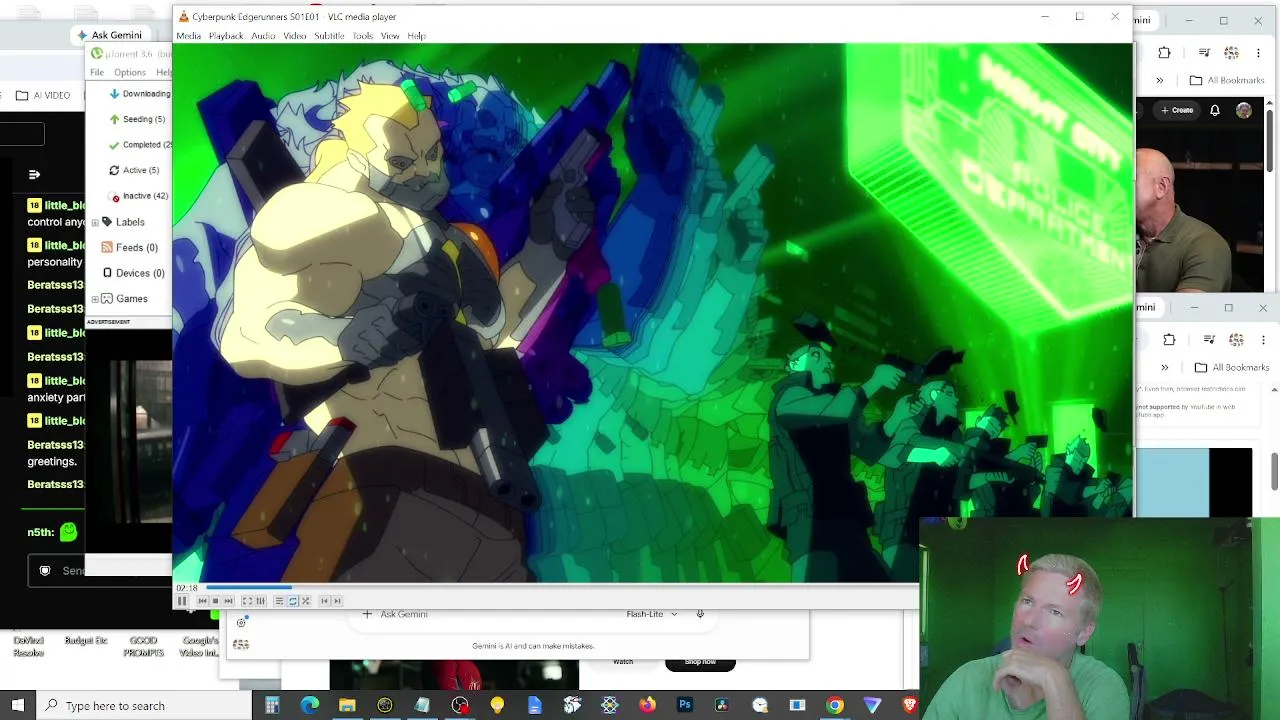
Task: Go to previous media in VLC
Action: [x=202, y=601]
